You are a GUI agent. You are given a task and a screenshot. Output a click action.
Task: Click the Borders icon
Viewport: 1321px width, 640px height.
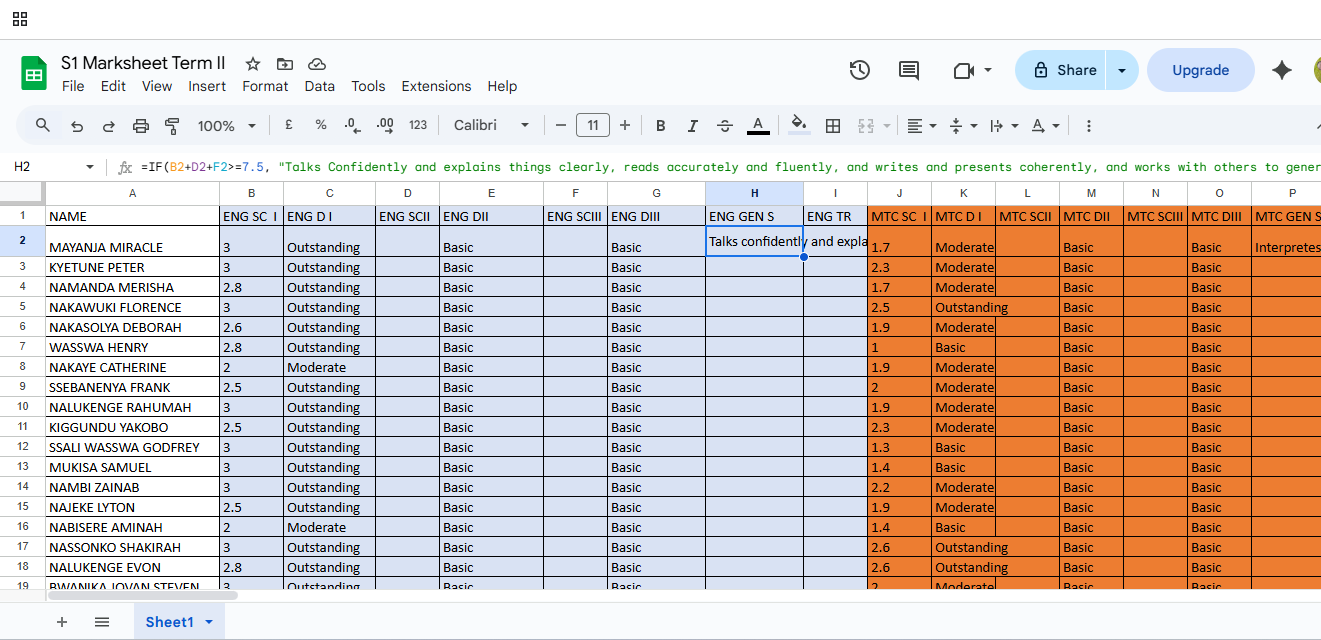833,125
